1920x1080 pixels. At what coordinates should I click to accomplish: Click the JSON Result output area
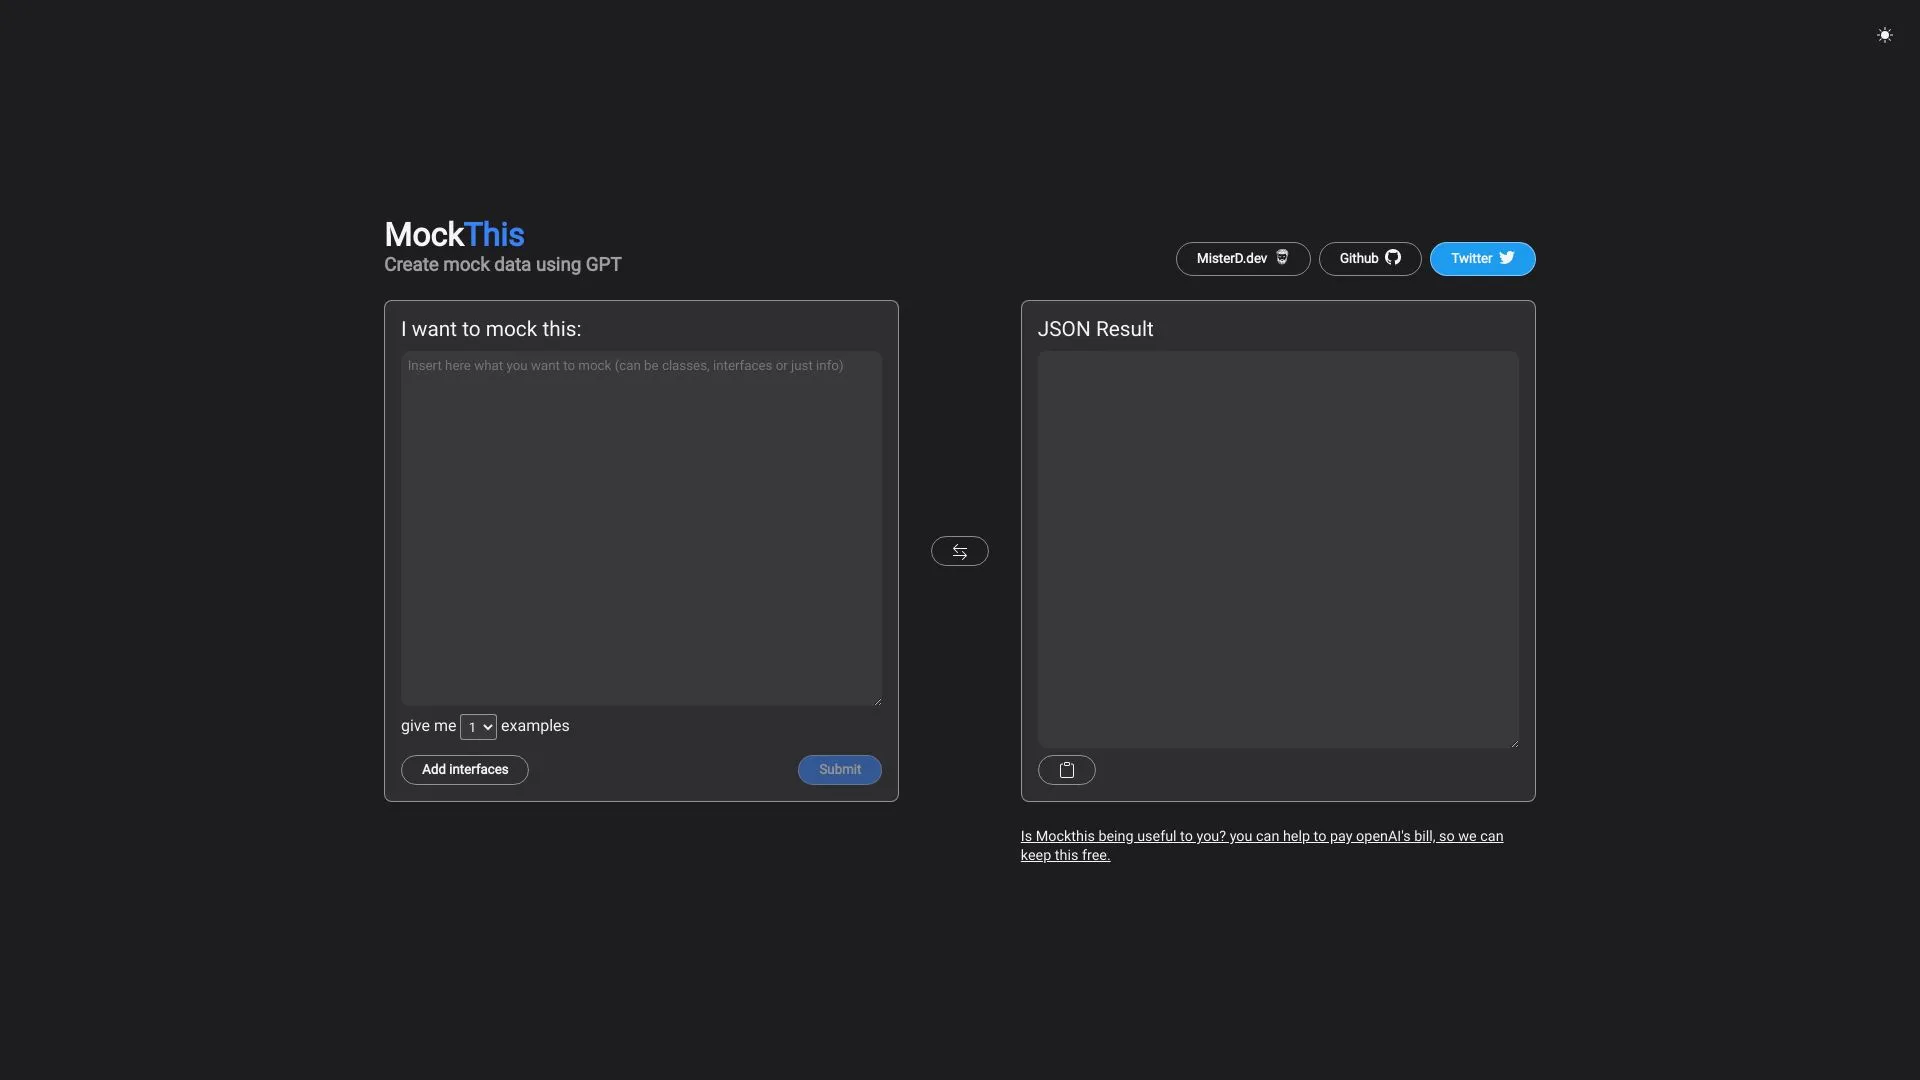pos(1278,547)
